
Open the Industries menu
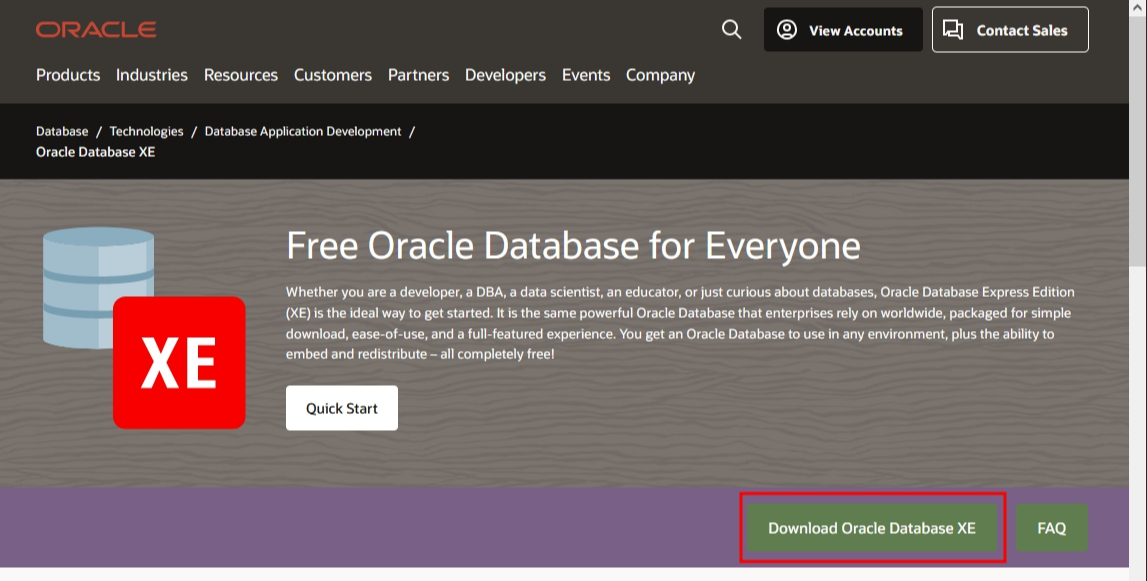(151, 75)
